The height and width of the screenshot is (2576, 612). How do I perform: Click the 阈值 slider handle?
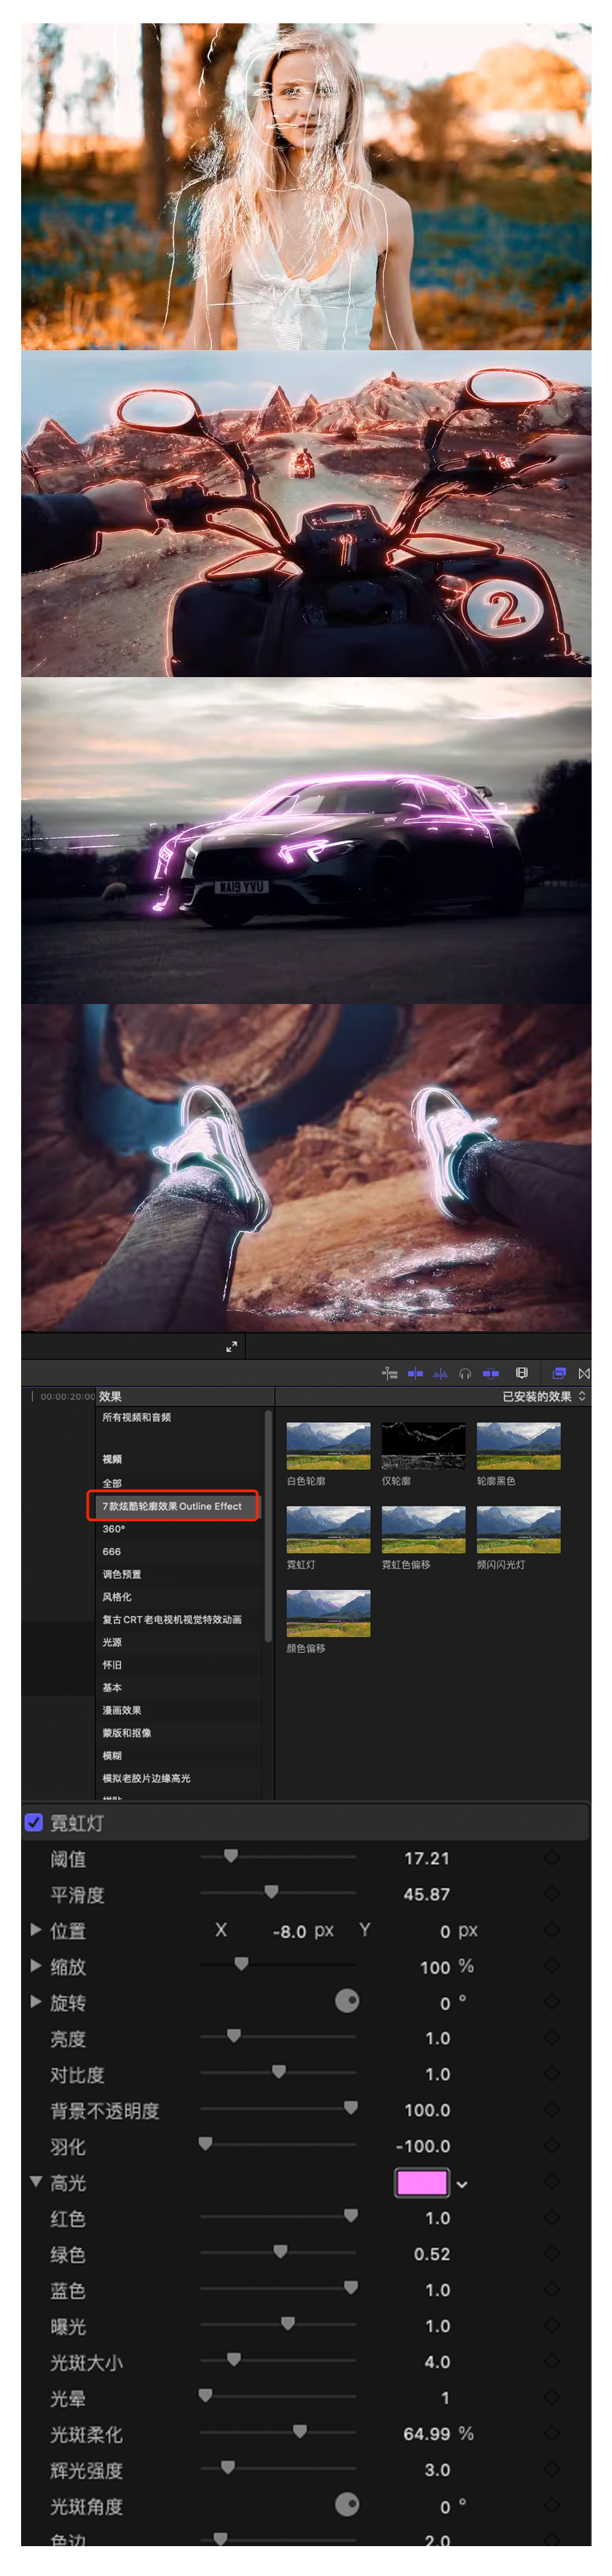[231, 1856]
